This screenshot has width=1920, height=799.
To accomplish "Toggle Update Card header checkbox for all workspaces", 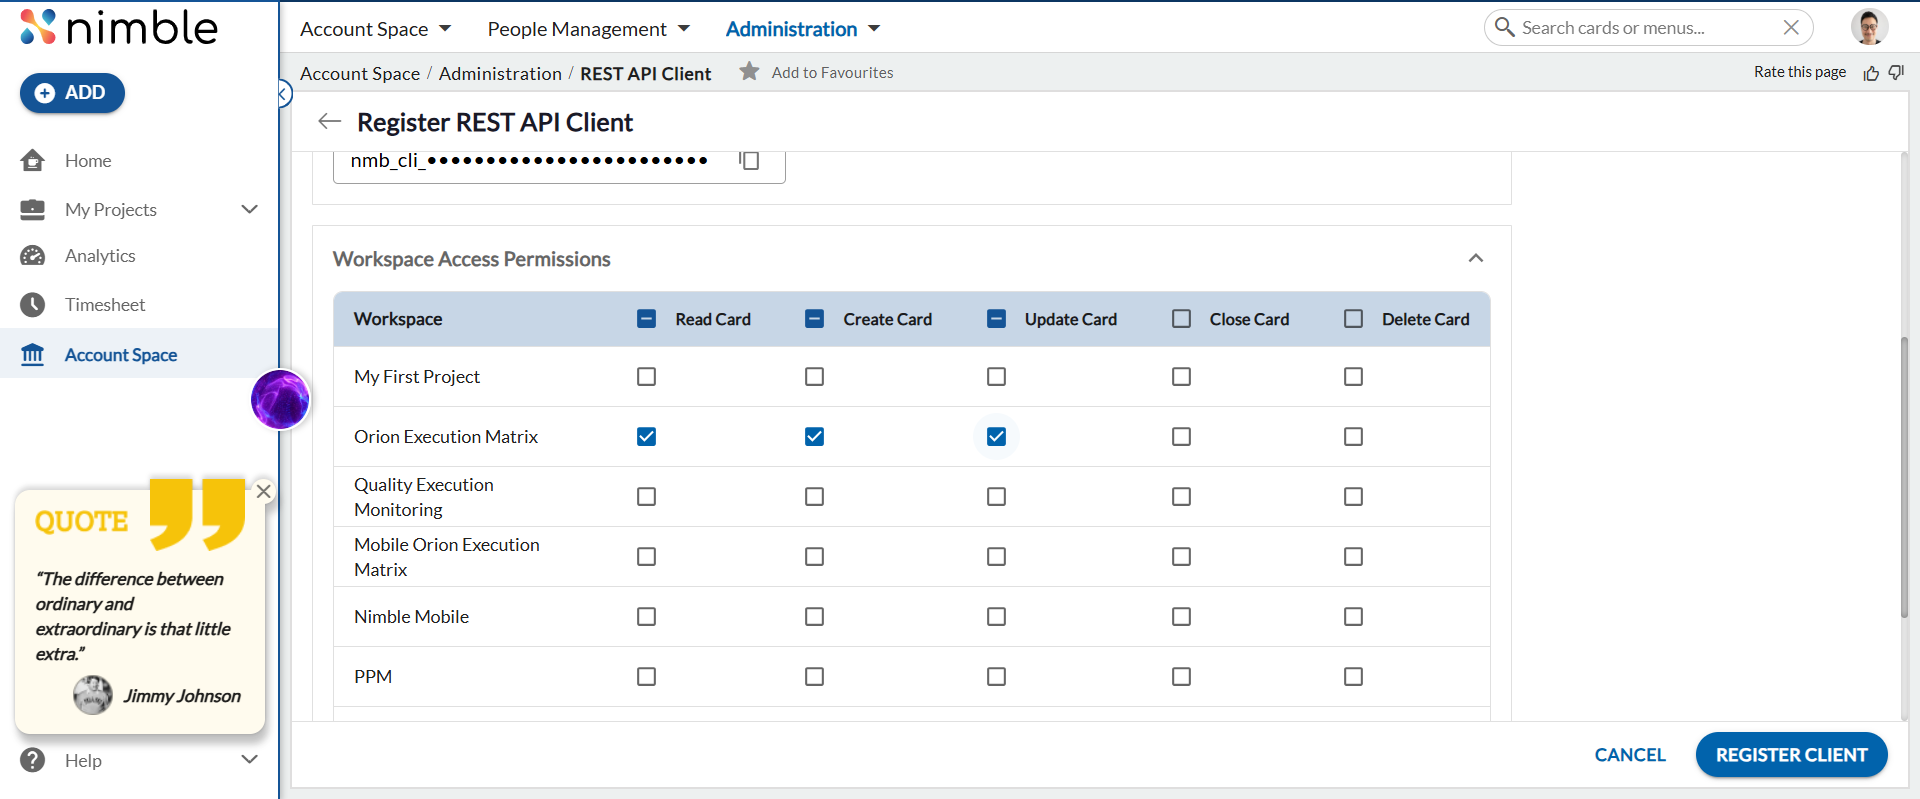I will pos(996,319).
